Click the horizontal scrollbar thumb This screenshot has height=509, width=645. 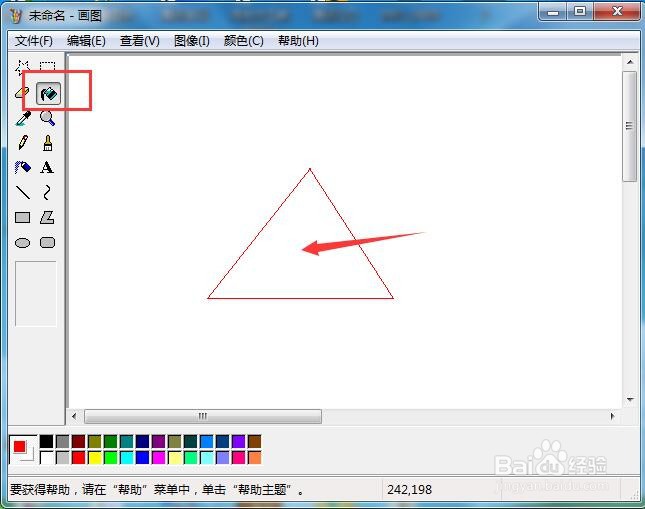tap(203, 416)
